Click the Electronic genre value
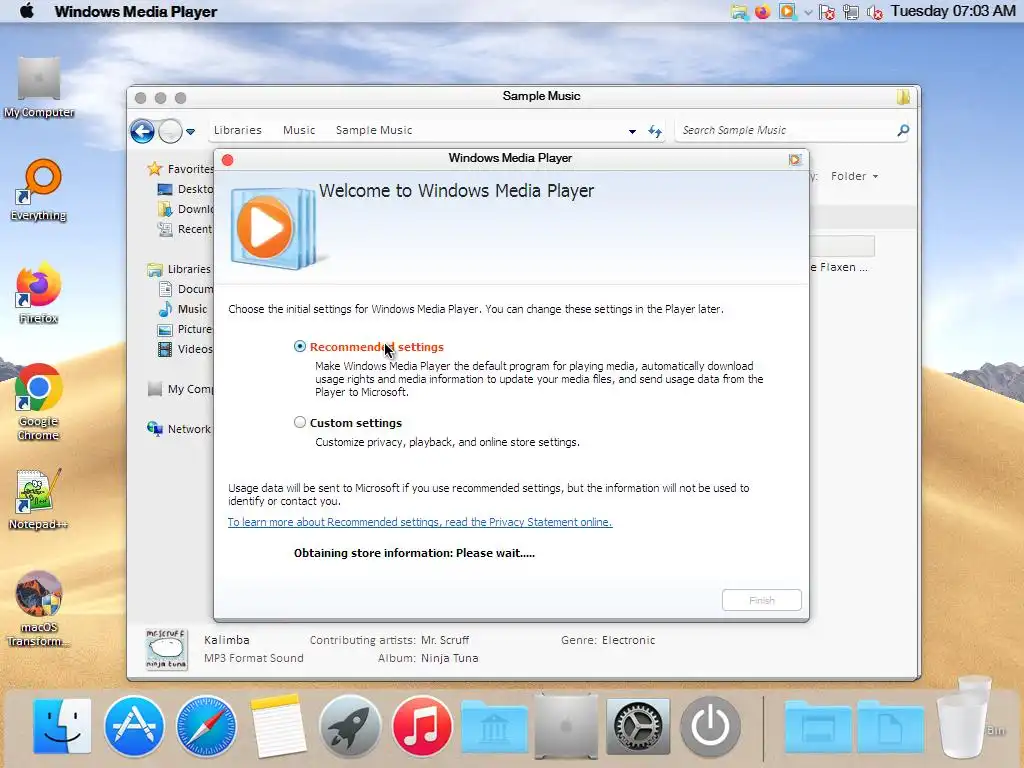This screenshot has width=1024, height=768. (628, 640)
